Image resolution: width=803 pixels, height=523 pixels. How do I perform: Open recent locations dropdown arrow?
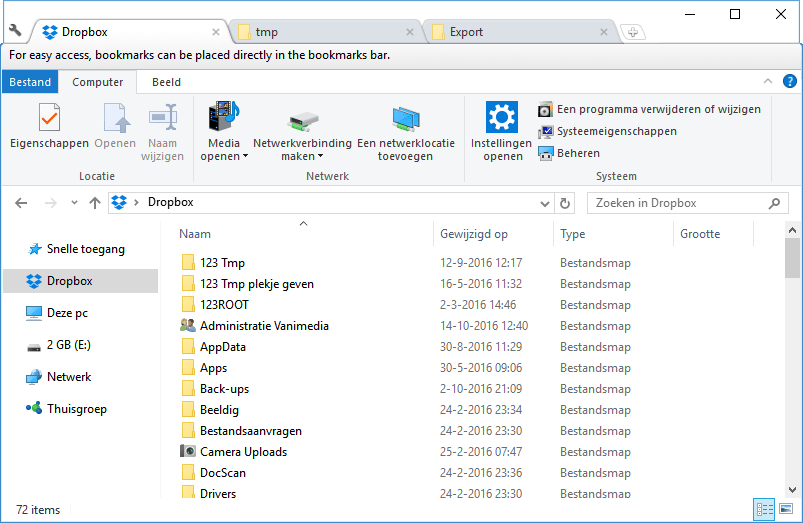(x=74, y=203)
